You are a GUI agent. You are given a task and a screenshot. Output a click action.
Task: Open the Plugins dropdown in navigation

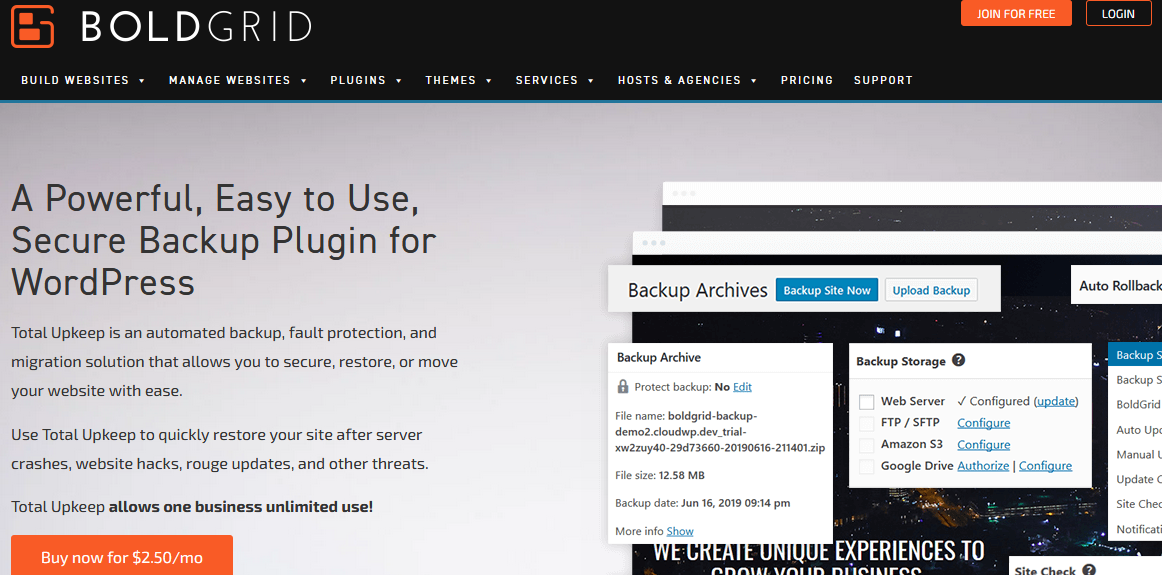point(366,80)
